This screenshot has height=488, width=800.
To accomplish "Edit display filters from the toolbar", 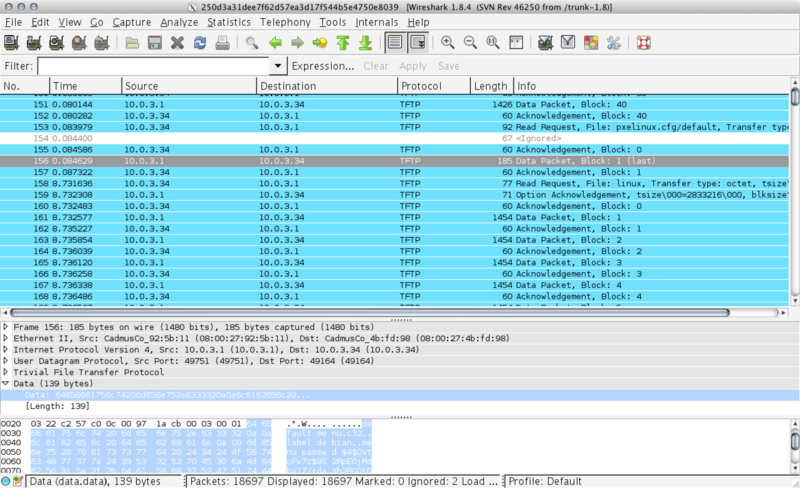I will tap(568, 43).
